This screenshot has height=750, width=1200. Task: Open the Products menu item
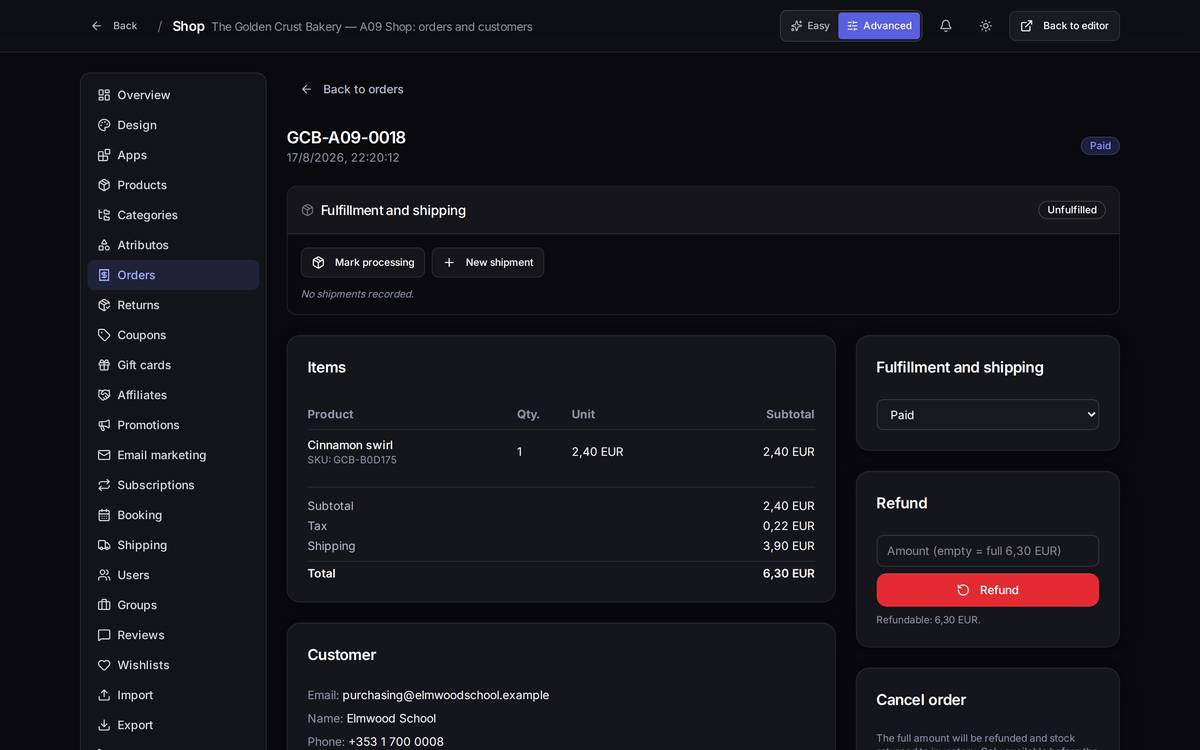(173, 185)
